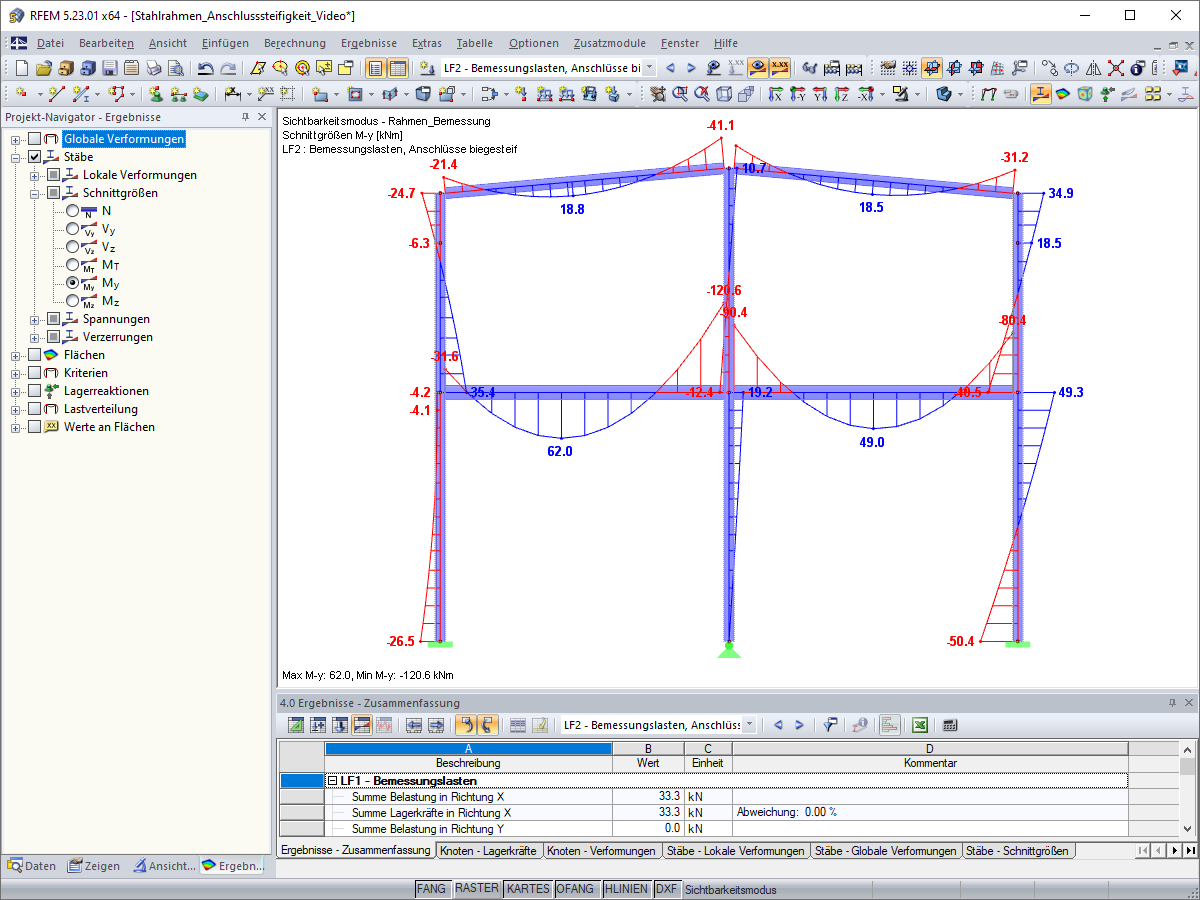Toggle Globale Verformungen checkbox
Screen dimensions: 1200x900
pyautogui.click(x=35, y=139)
